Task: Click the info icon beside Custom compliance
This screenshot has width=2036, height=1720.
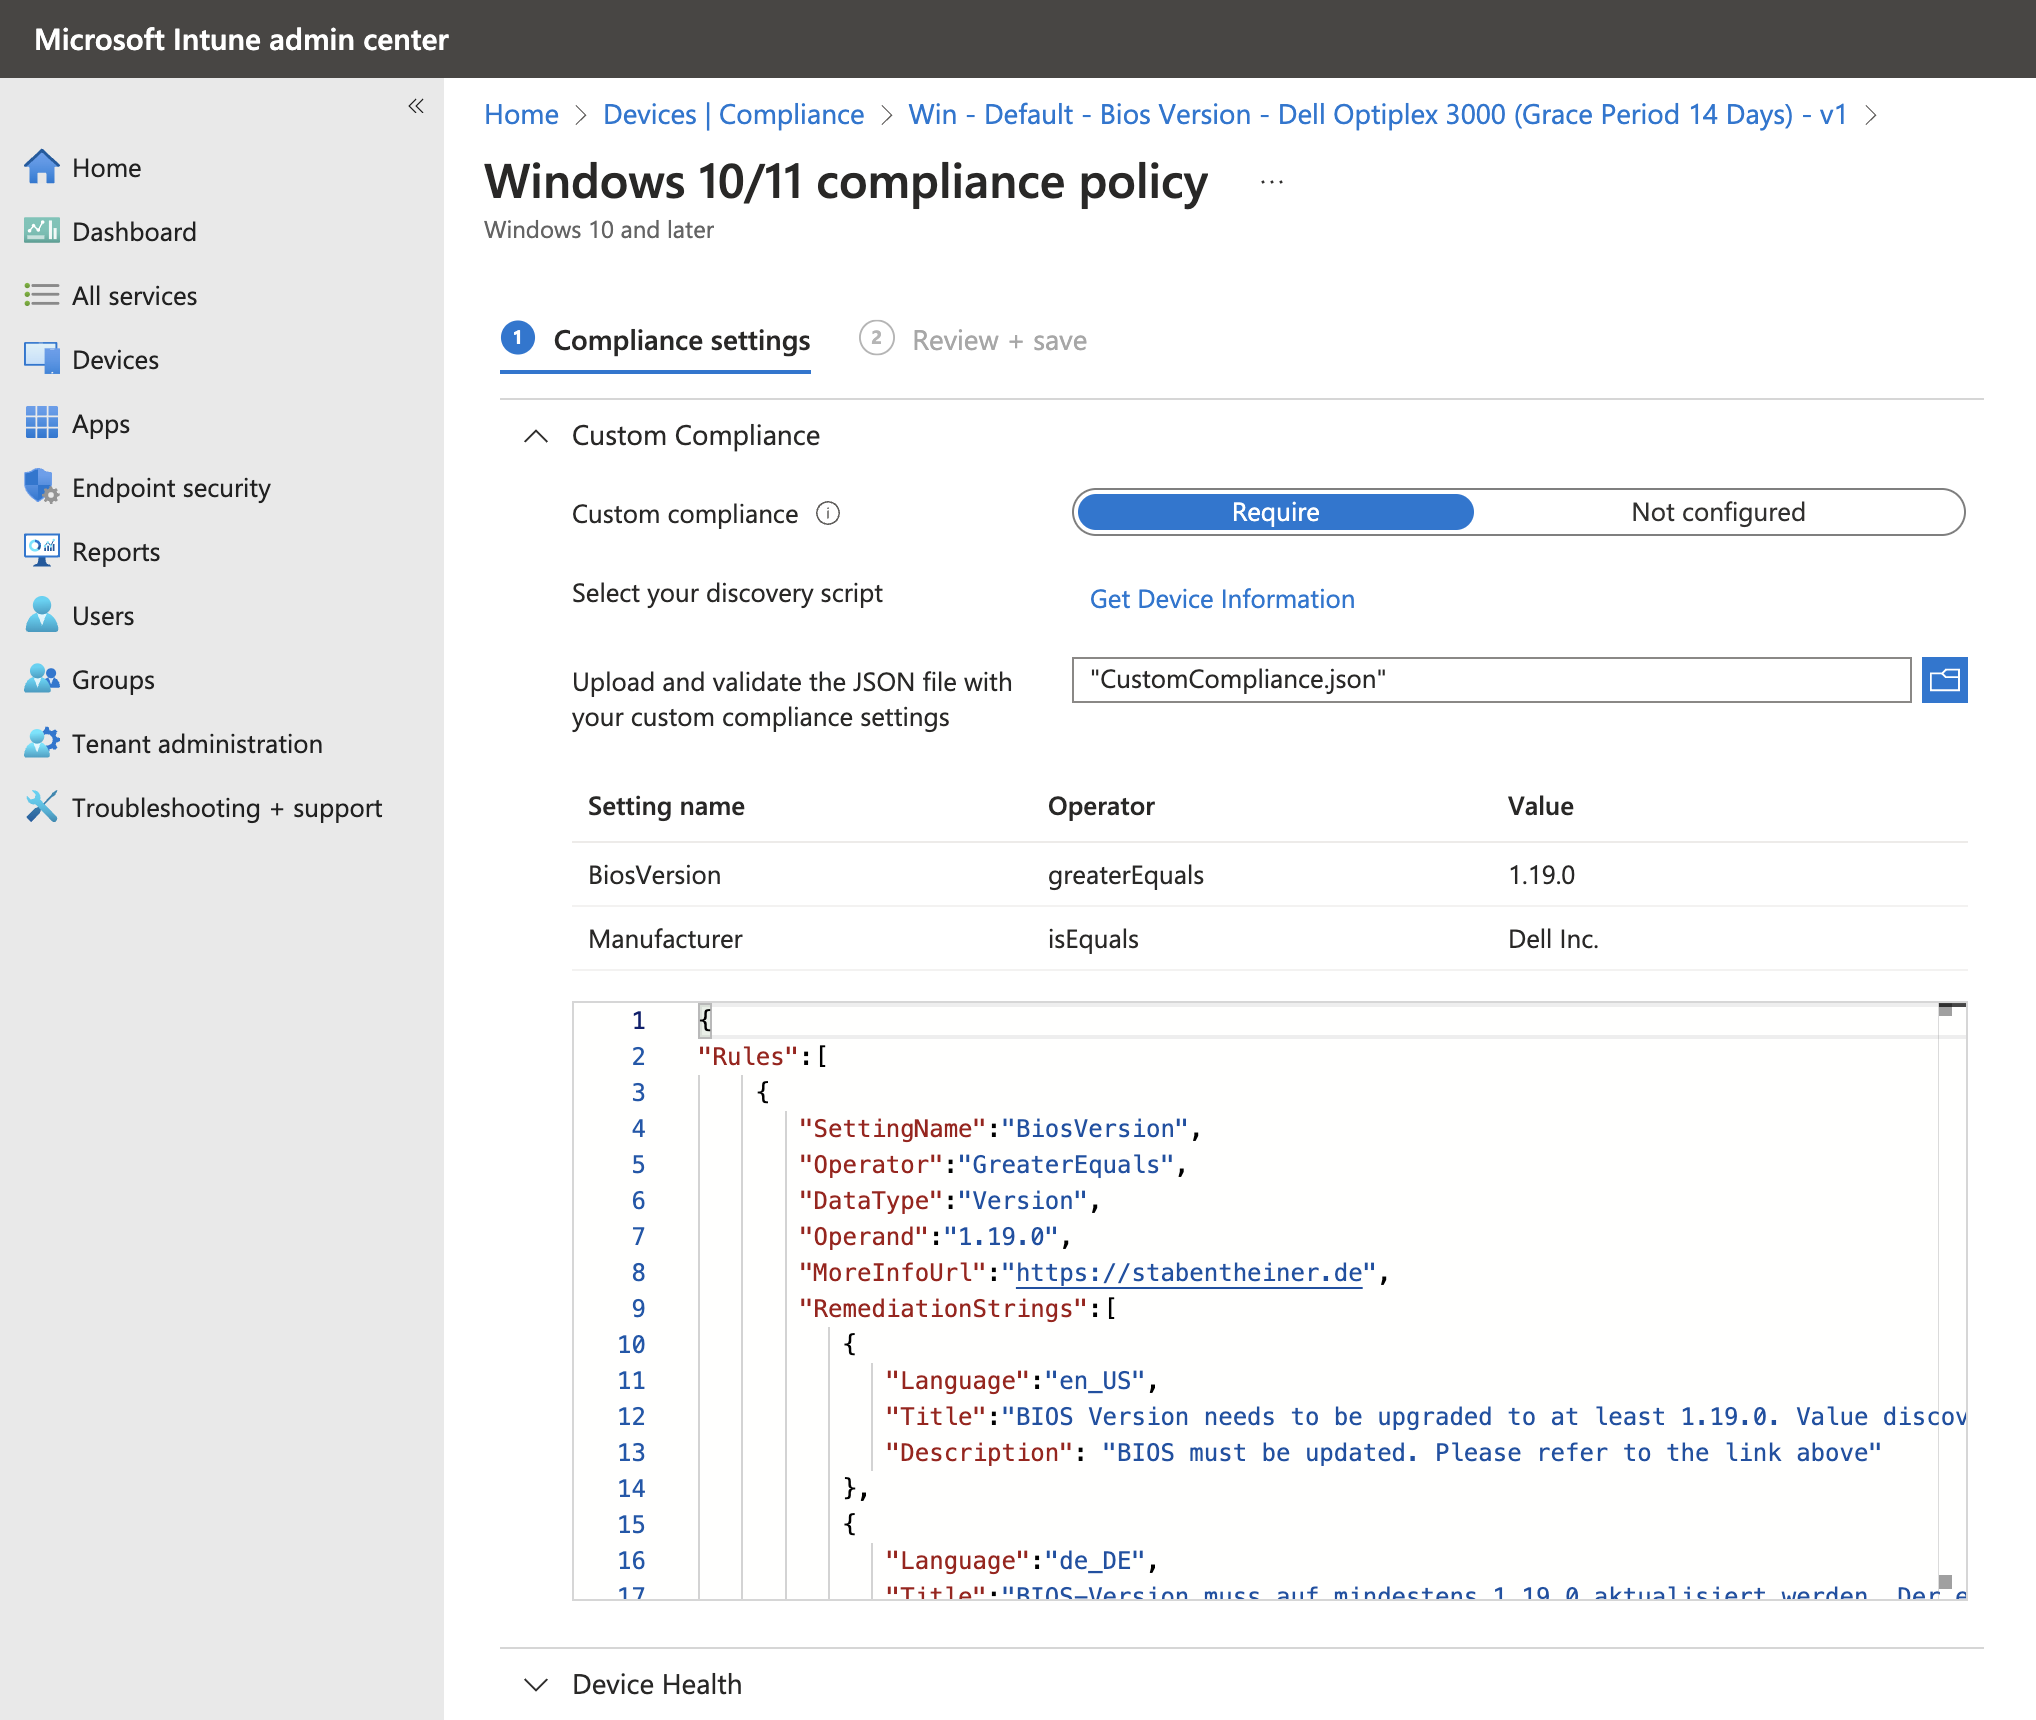Action: pyautogui.click(x=827, y=513)
